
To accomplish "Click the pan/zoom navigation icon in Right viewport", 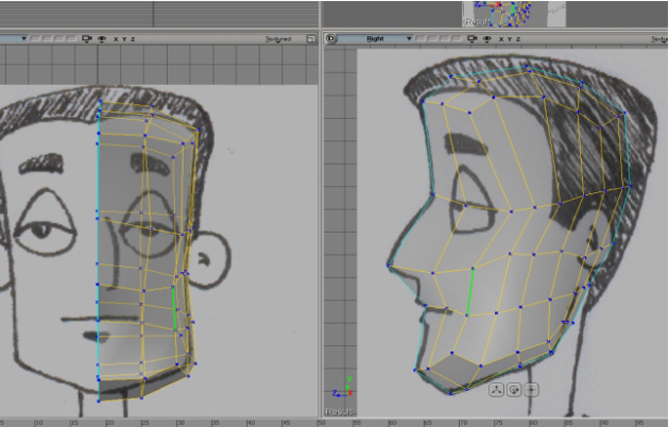I will point(495,390).
